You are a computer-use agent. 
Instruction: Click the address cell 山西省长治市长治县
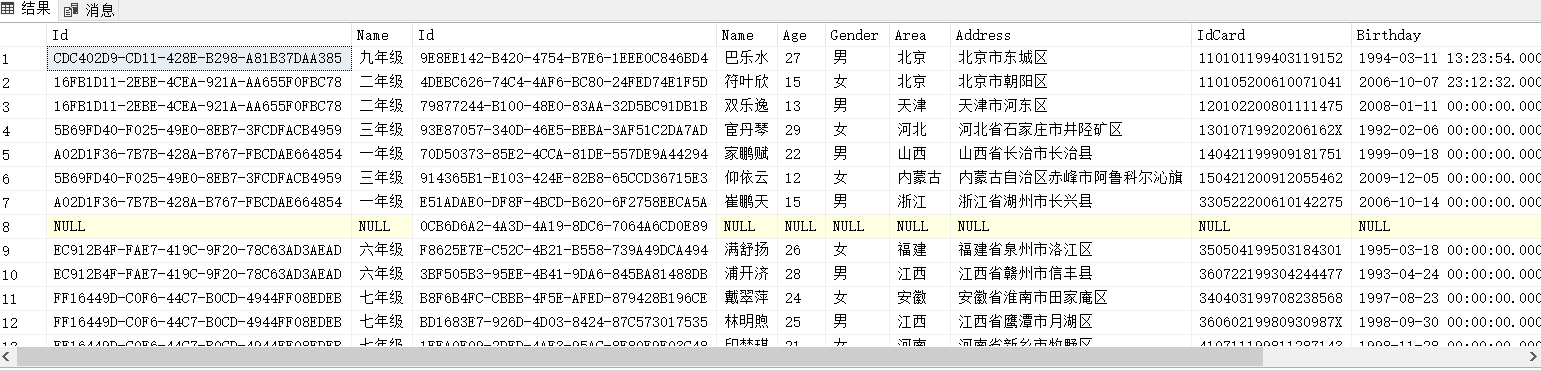[x=1071, y=155]
